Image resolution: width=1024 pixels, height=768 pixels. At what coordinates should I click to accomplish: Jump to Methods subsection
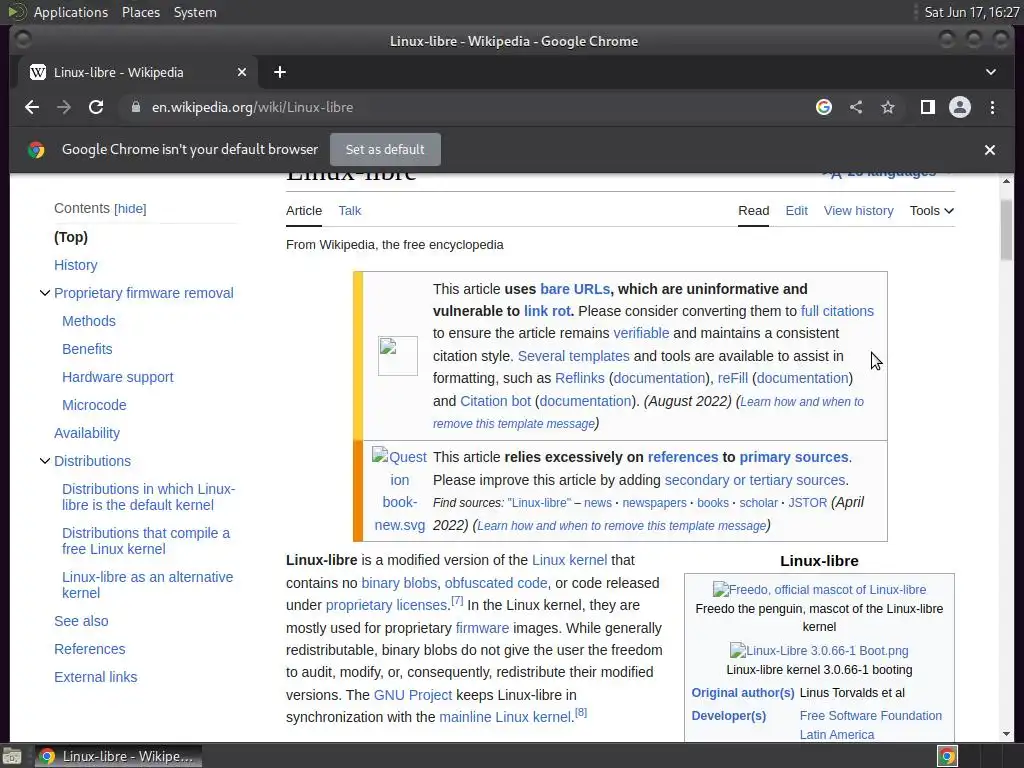pyautogui.click(x=89, y=321)
